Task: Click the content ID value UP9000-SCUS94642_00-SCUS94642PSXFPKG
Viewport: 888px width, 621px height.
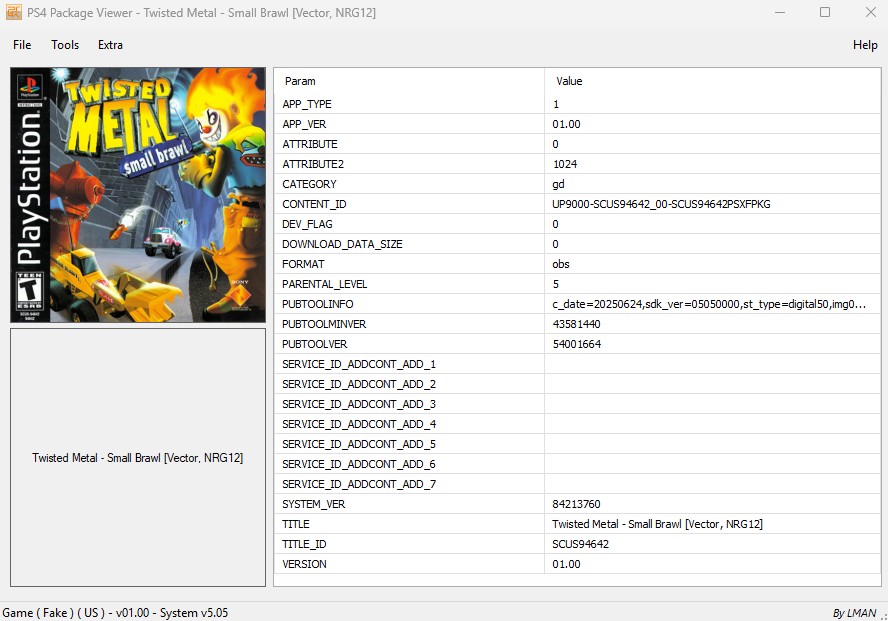Action: [661, 204]
